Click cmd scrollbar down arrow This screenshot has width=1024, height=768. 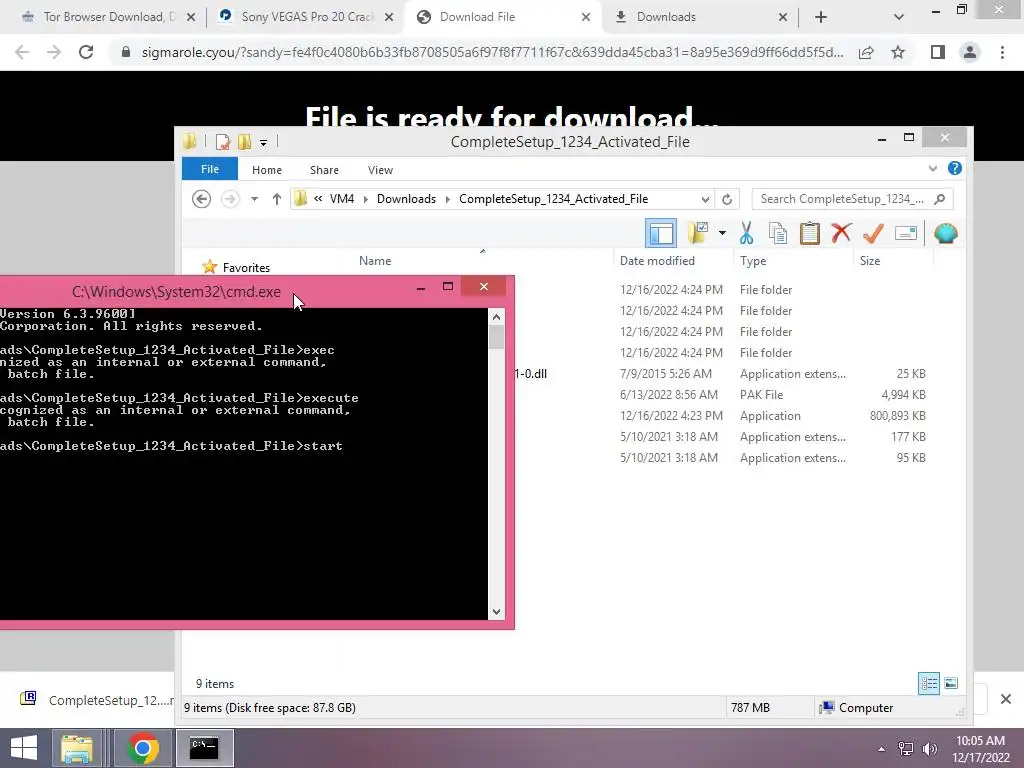click(496, 611)
